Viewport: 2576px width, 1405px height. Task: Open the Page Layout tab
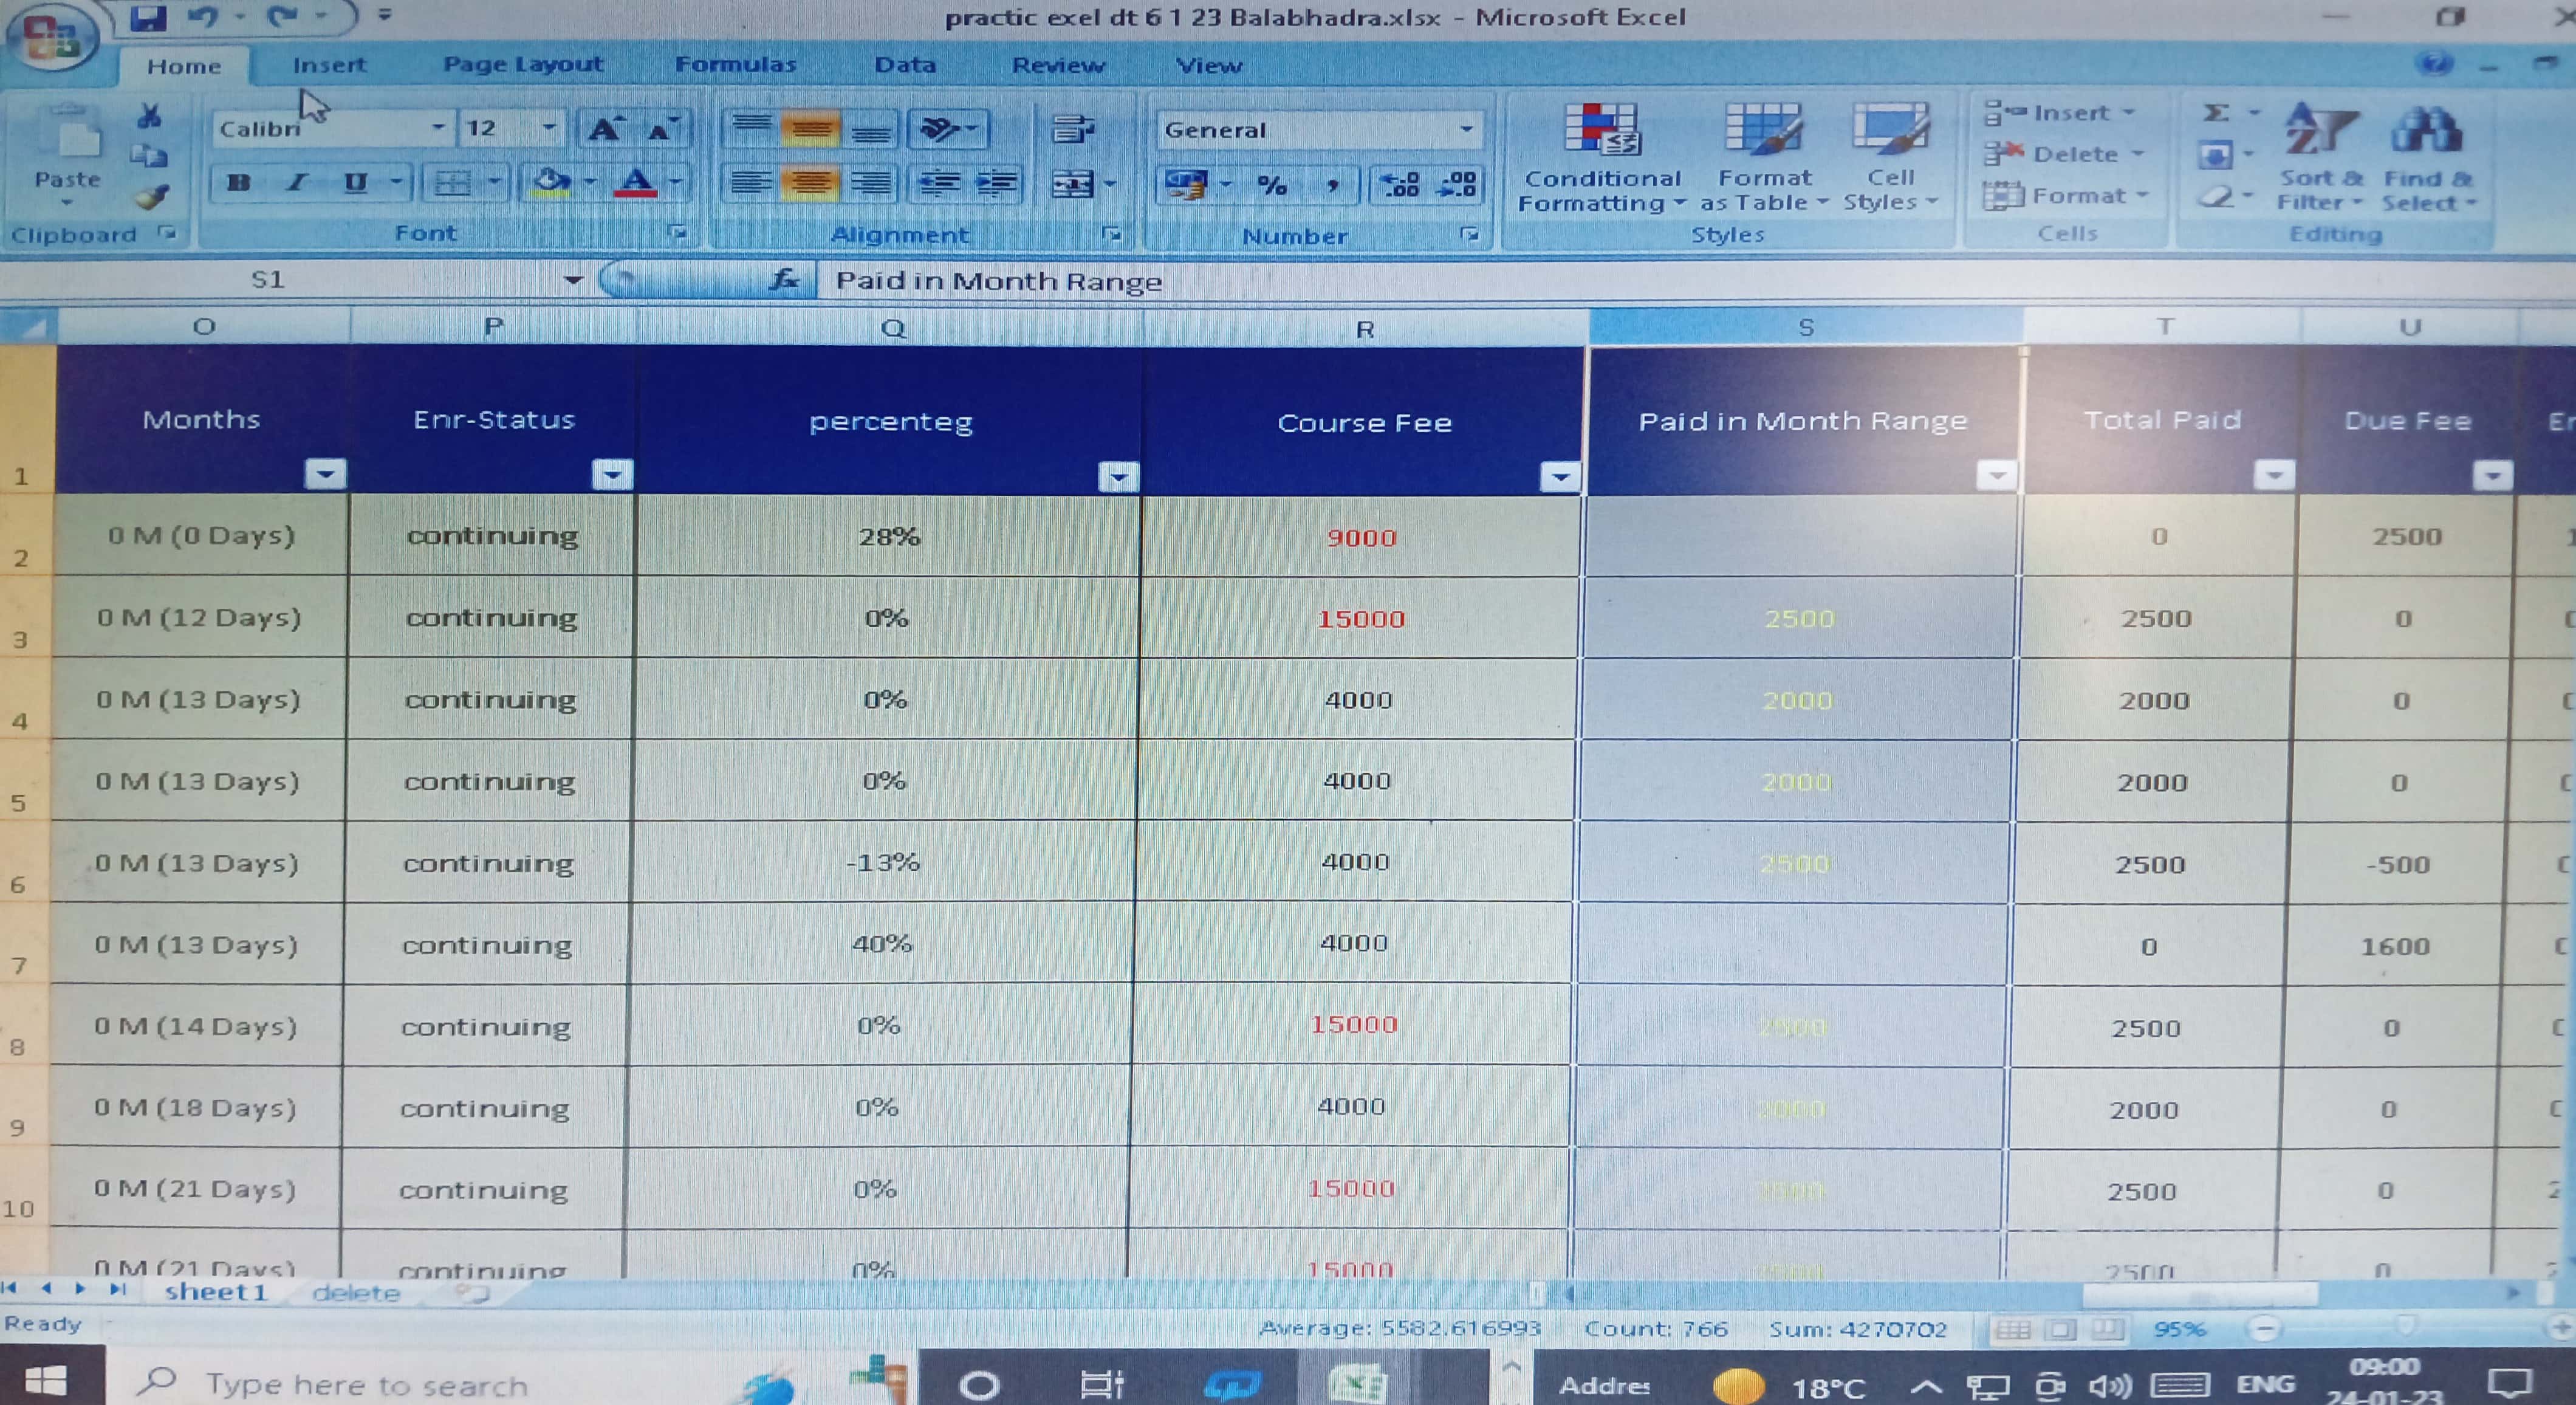point(523,65)
